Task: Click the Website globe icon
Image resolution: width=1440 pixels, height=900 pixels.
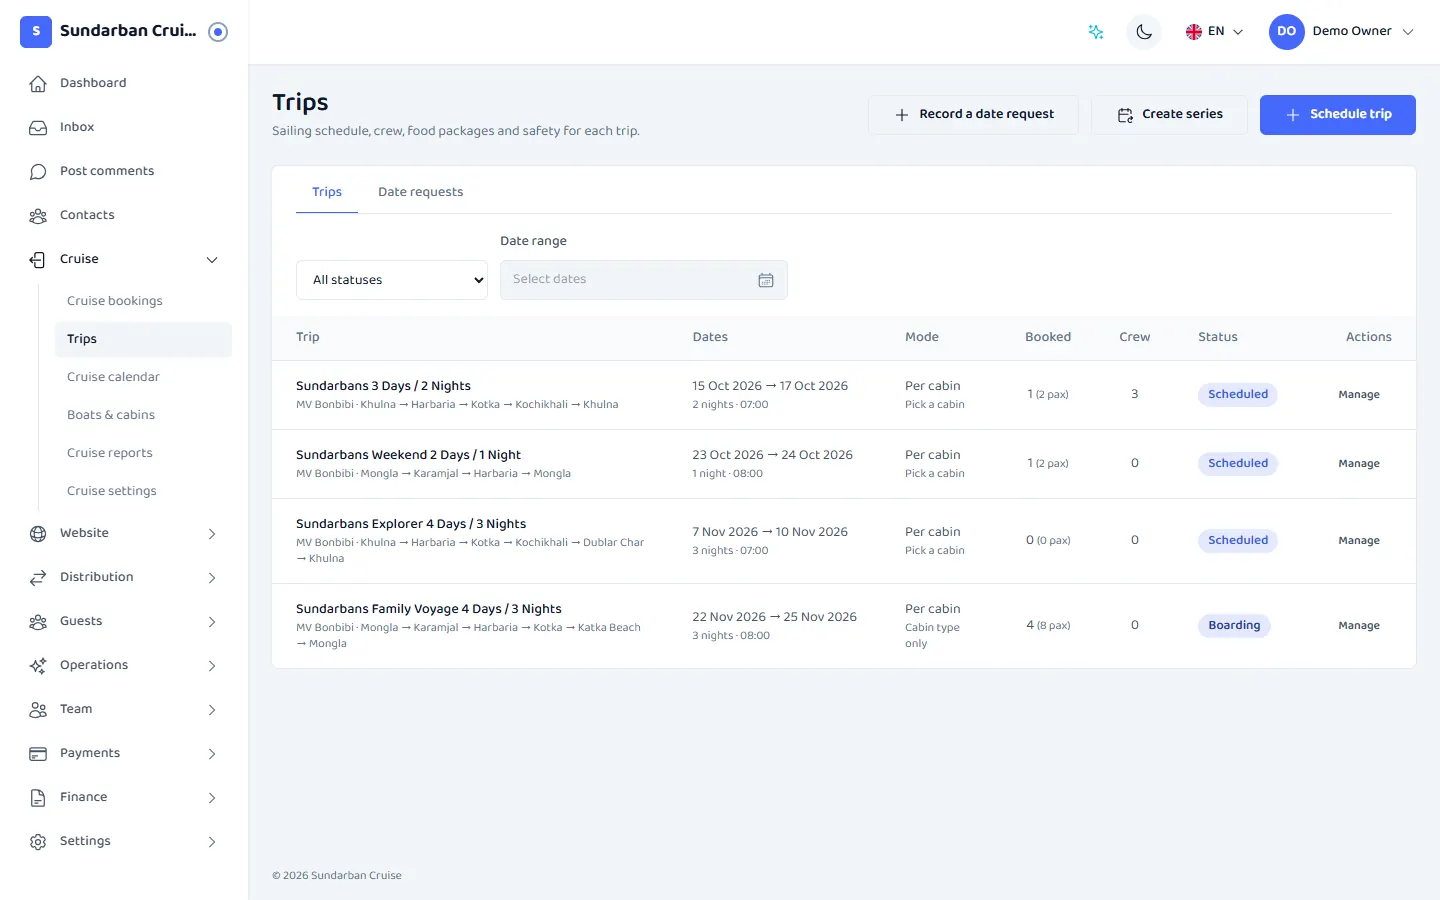Action: tap(38, 533)
